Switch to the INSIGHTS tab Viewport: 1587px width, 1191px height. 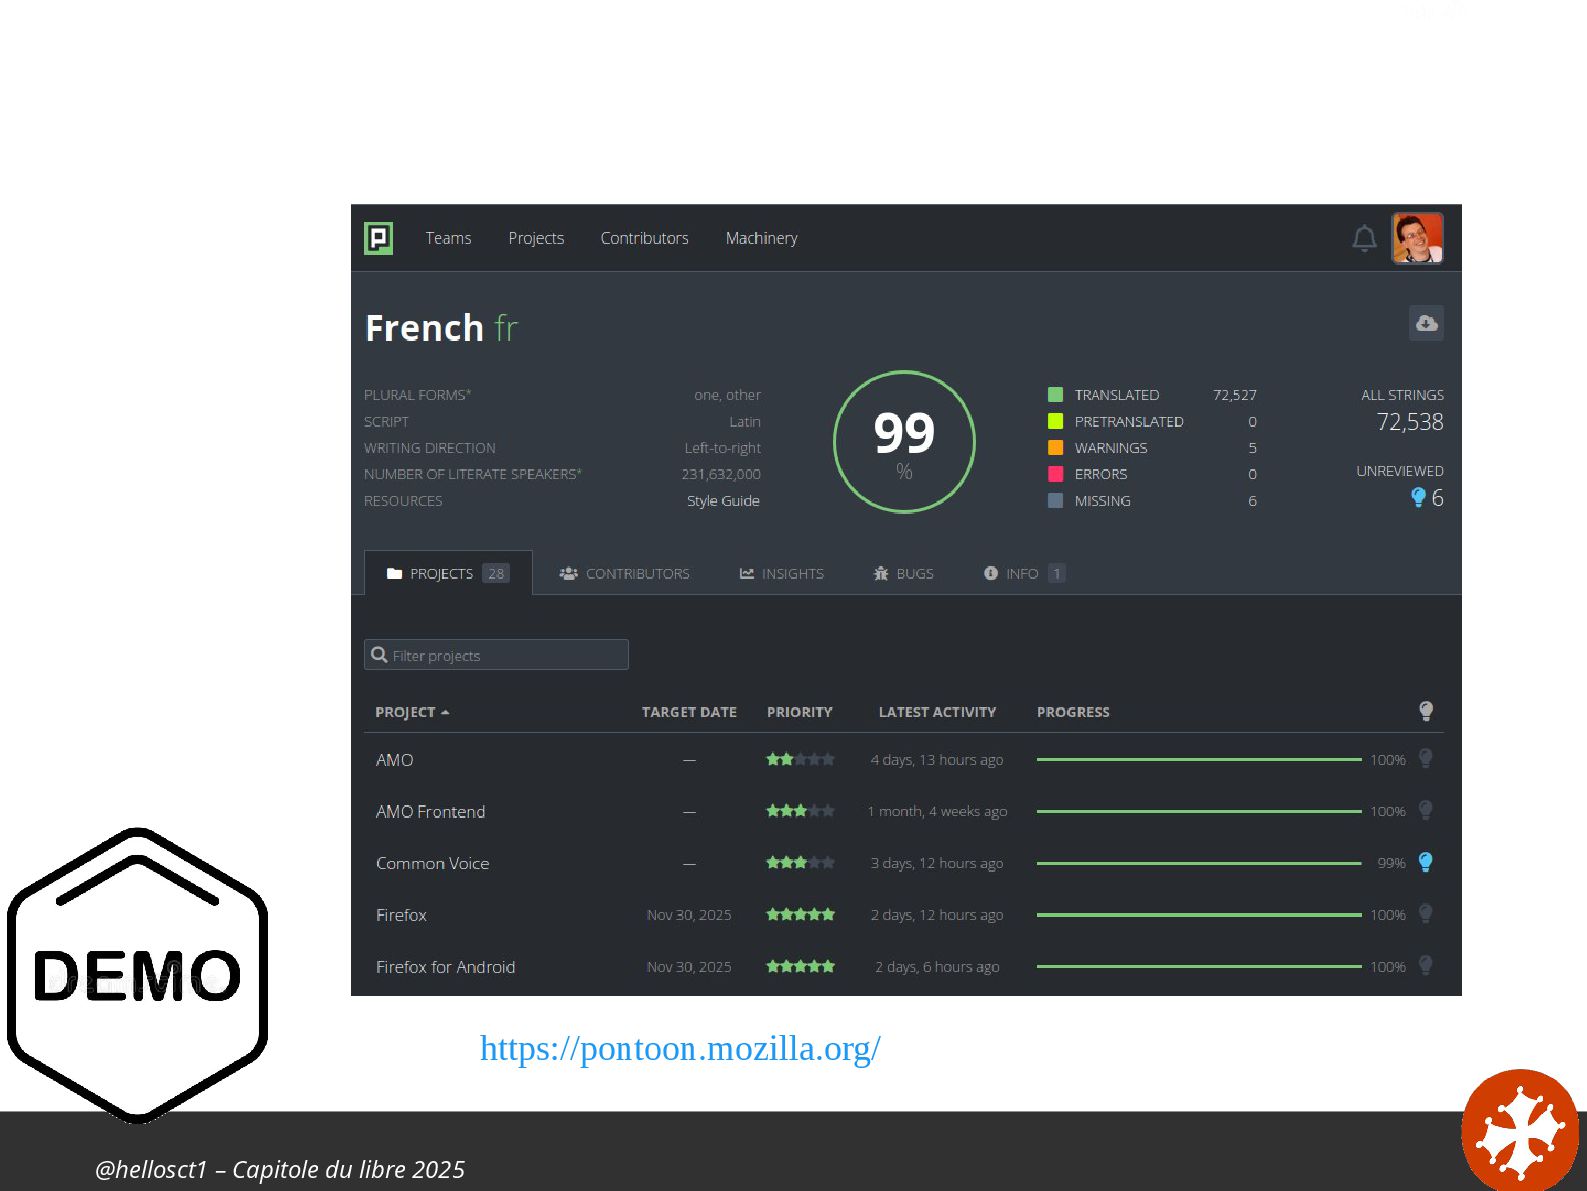(781, 574)
